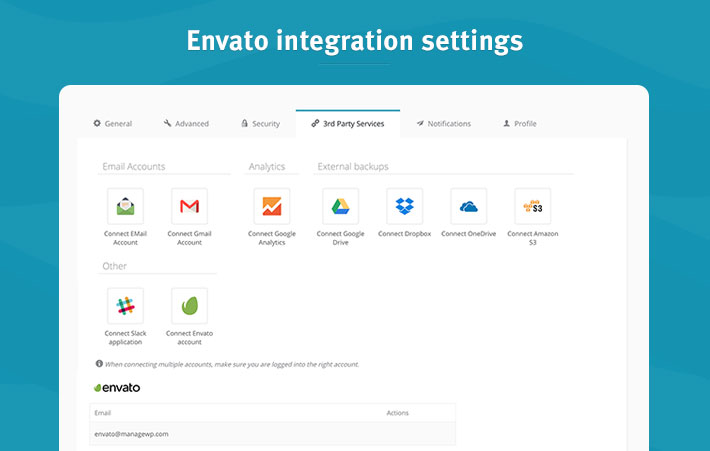Switch to the Profile tab

520,124
